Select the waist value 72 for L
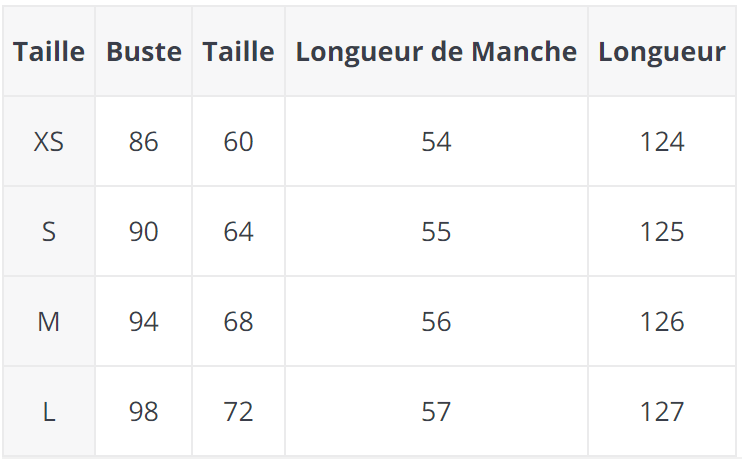Viewport: 742px width, 459px height. click(238, 412)
